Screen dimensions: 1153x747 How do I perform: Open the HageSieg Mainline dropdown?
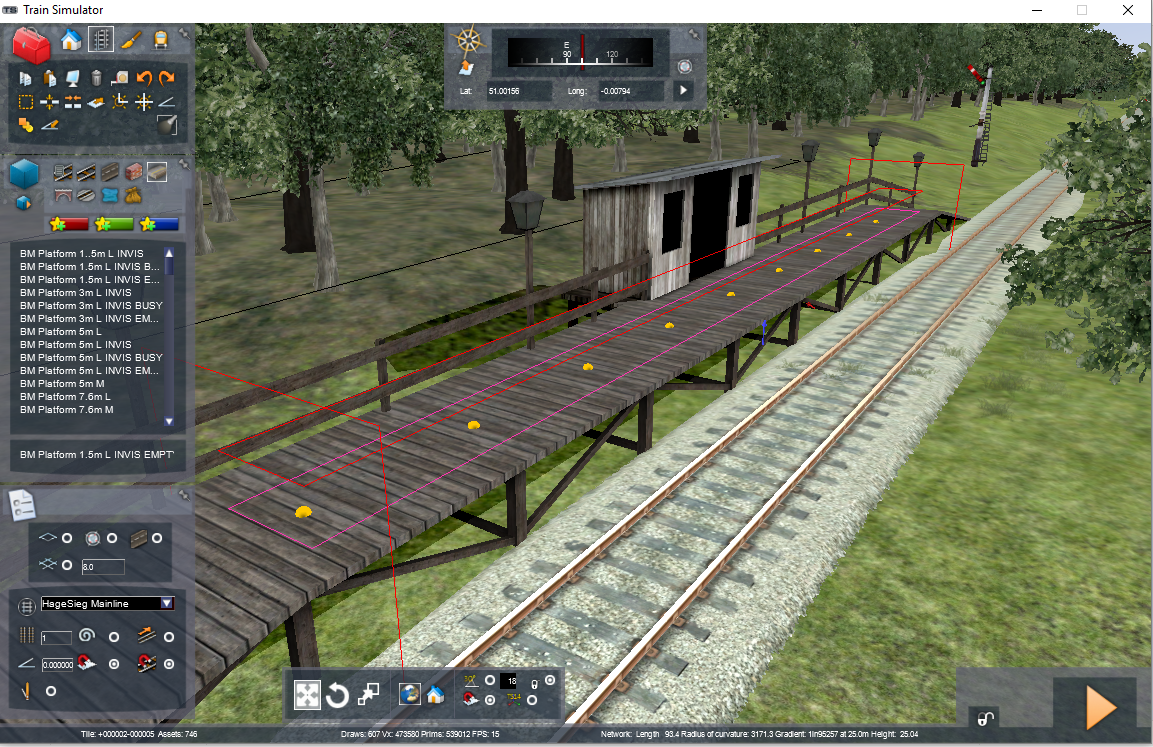point(167,603)
